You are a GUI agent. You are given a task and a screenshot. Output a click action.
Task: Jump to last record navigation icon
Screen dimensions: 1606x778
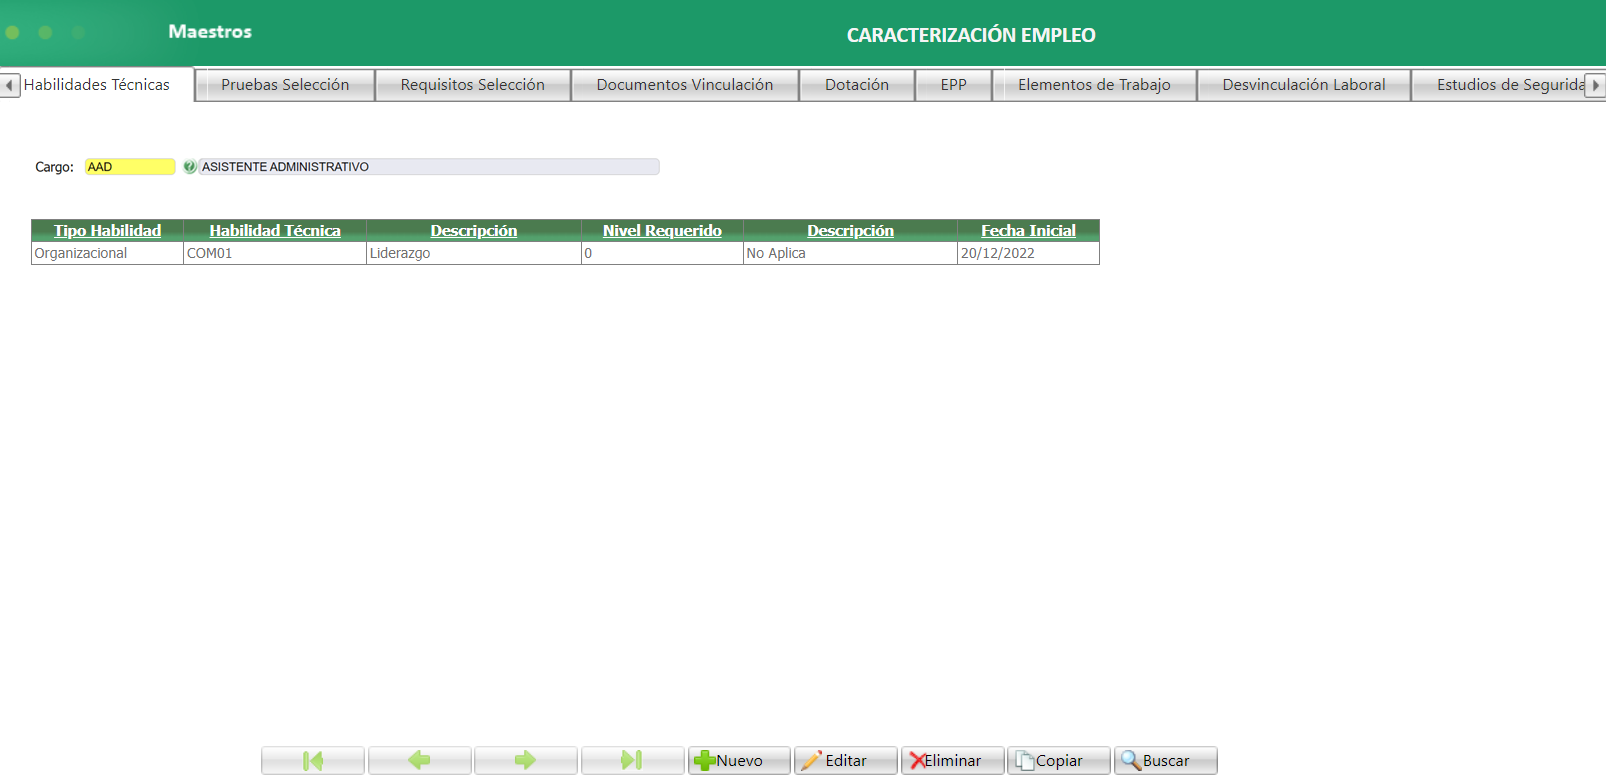pyautogui.click(x=632, y=760)
